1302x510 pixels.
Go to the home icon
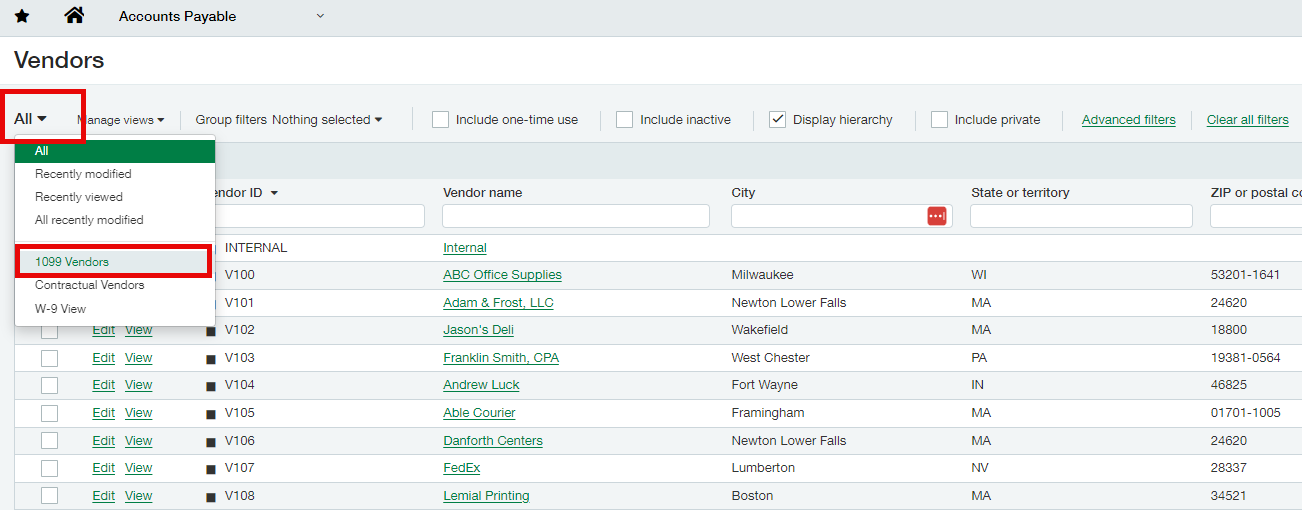74,15
